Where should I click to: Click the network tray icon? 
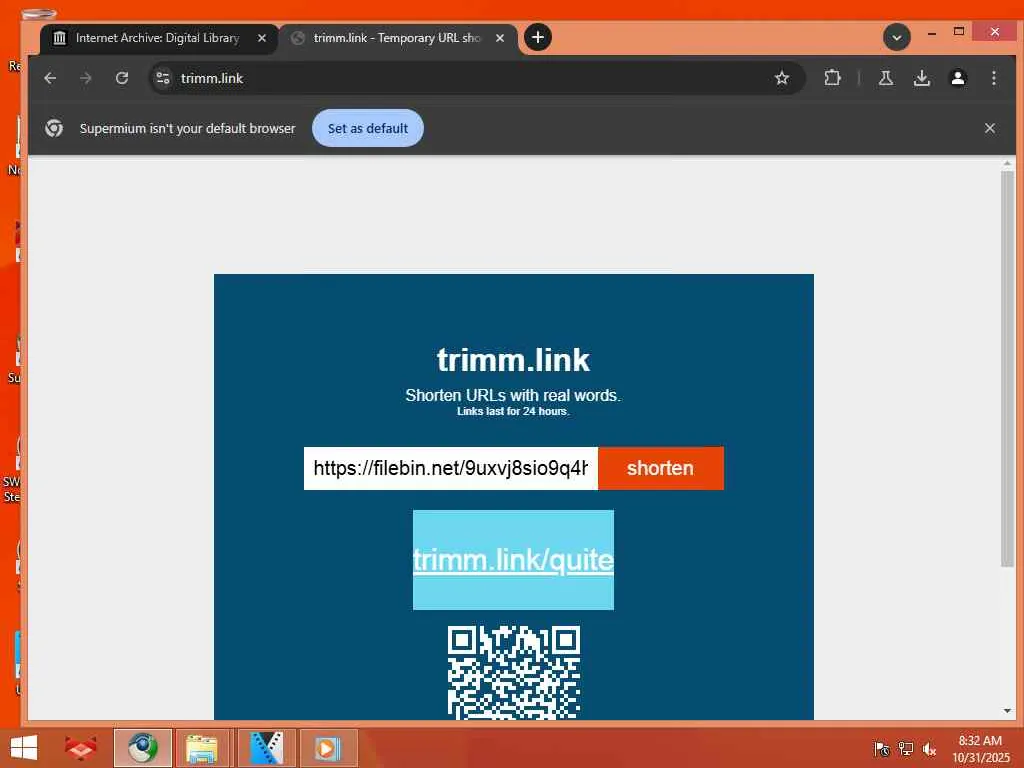pos(905,748)
